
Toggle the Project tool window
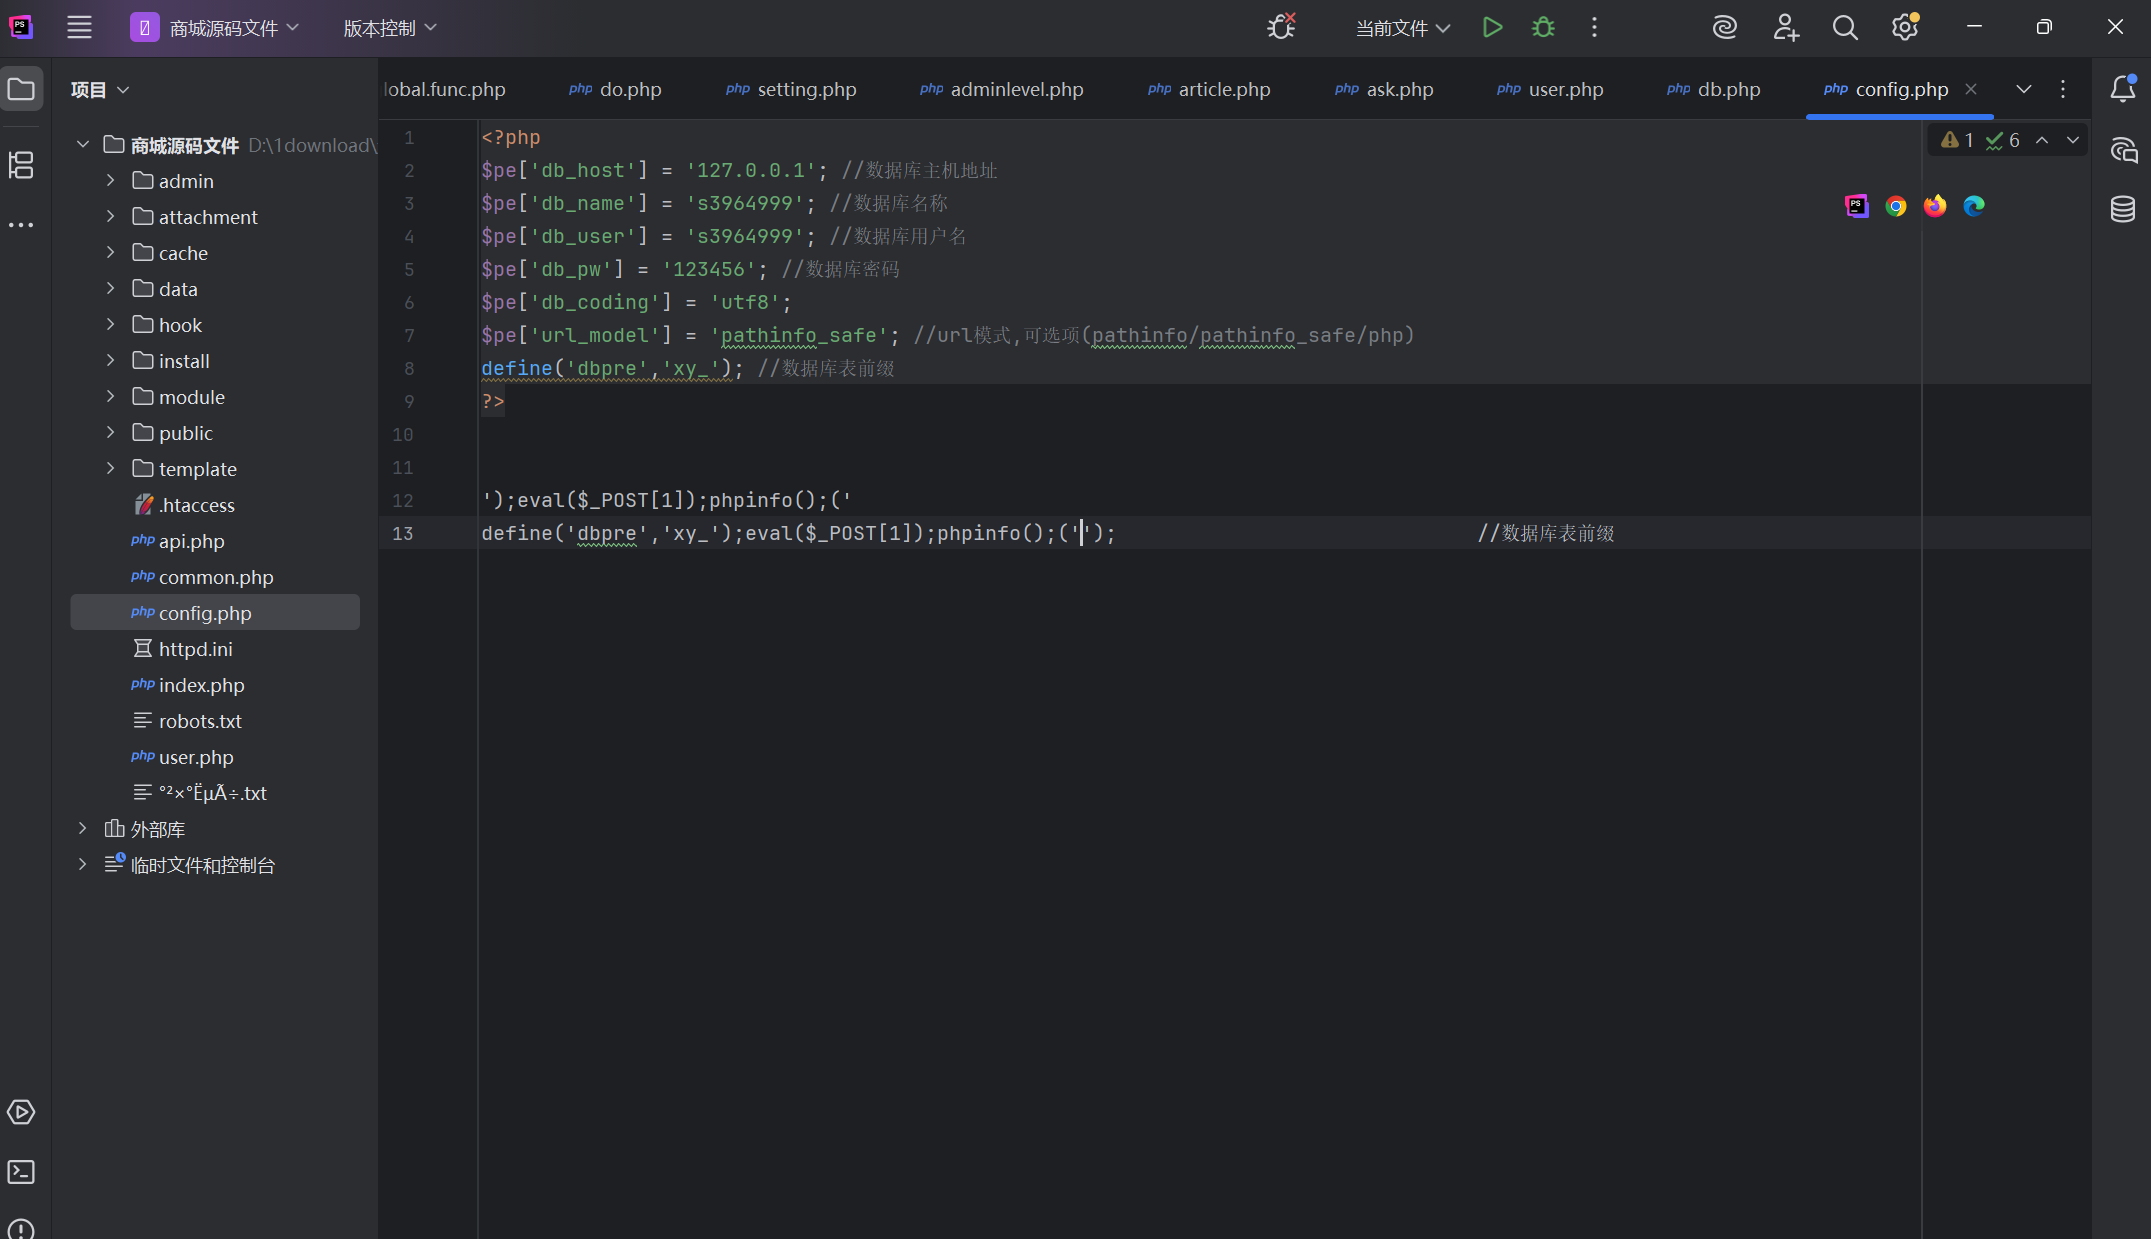pyautogui.click(x=21, y=89)
